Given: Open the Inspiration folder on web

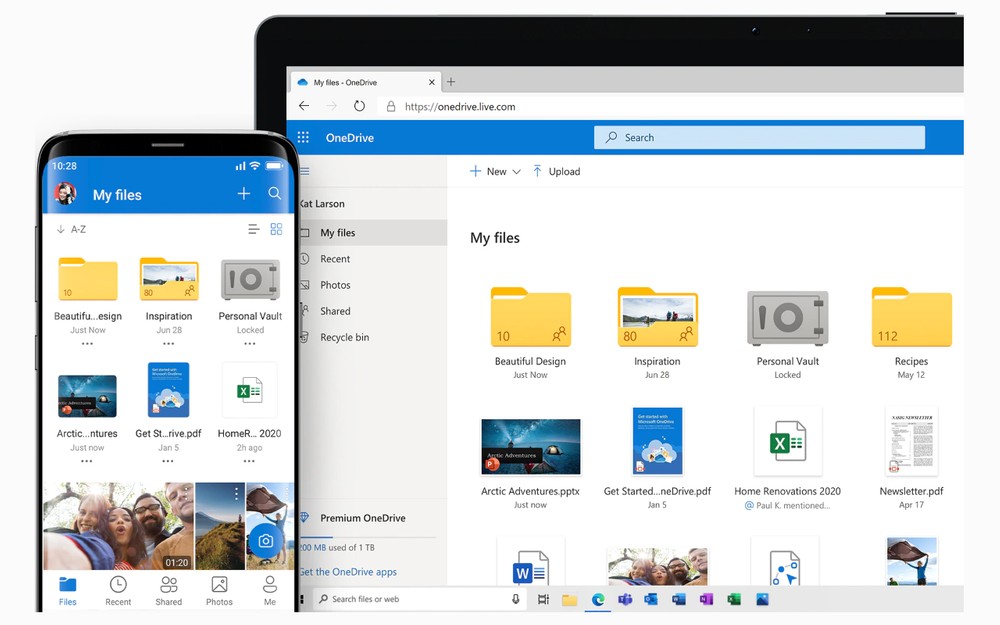Looking at the screenshot, I should pyautogui.click(x=658, y=317).
